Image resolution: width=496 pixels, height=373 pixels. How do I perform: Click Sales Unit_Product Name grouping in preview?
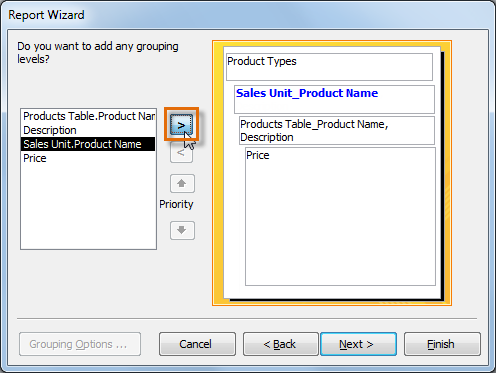[334, 99]
